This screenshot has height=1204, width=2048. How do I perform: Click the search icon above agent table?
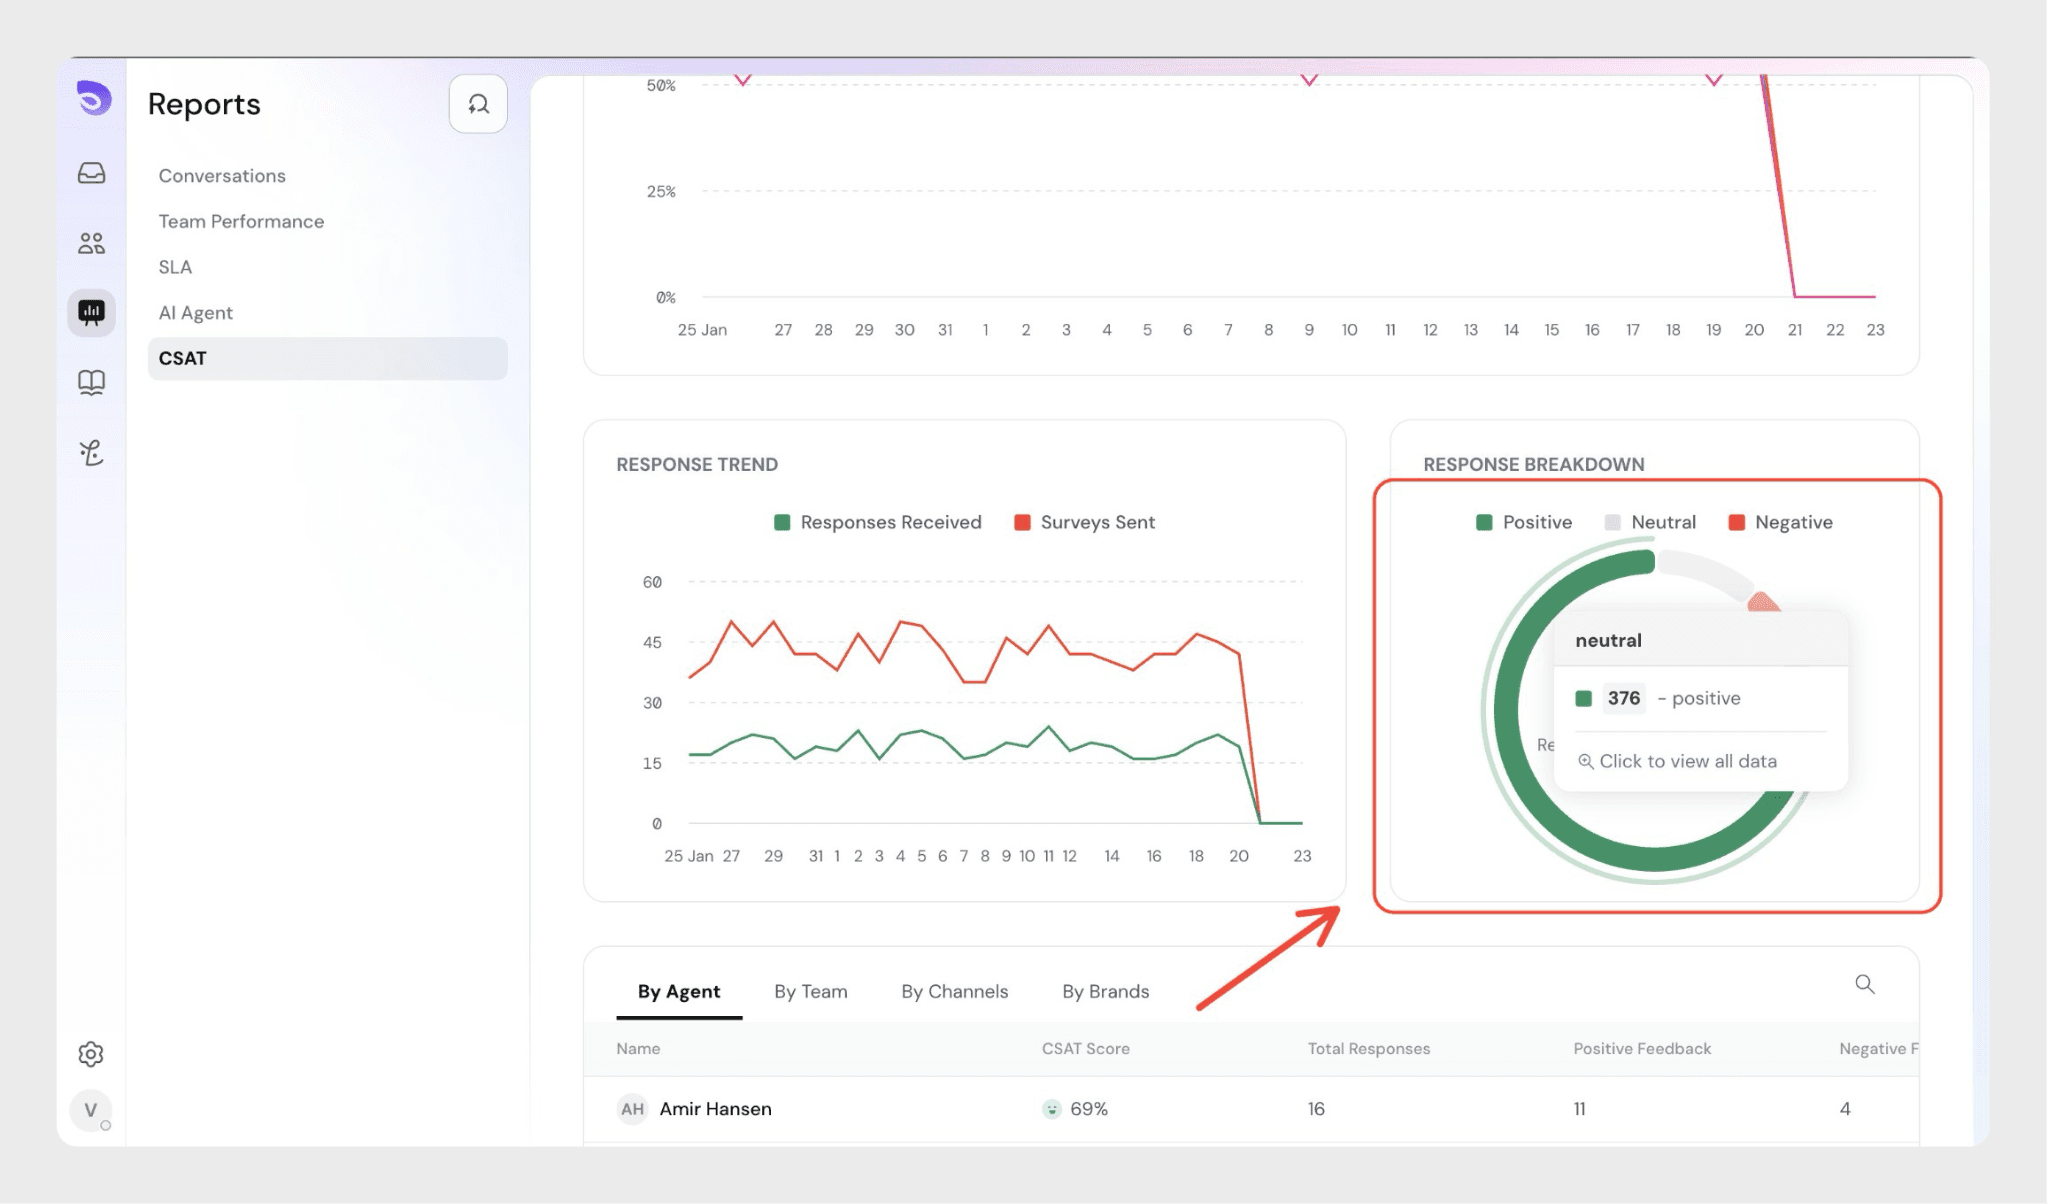coord(1864,984)
